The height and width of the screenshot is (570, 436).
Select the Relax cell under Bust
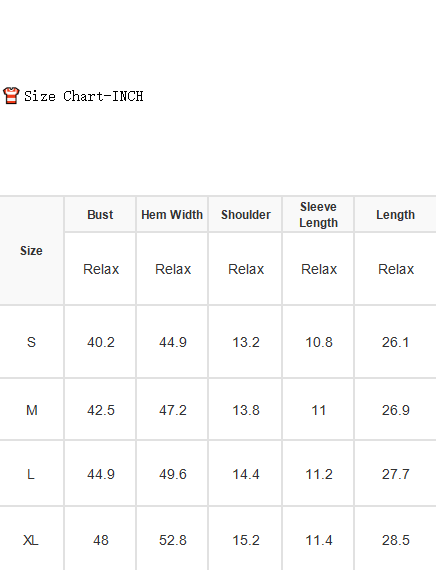[101, 269]
